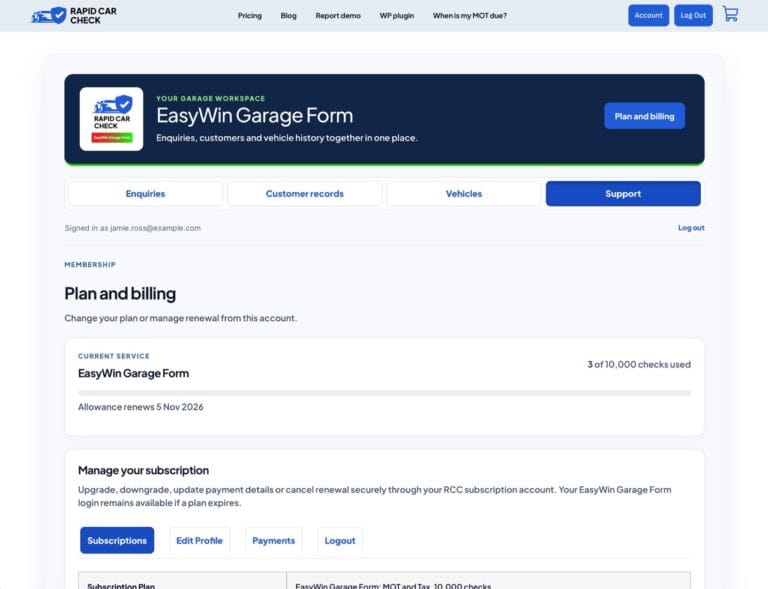Click '3 of 10,000 checks used' text
768x589 pixels.
point(639,364)
